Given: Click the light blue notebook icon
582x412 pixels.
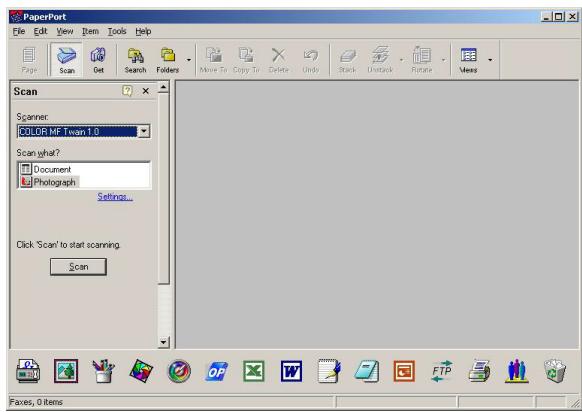Looking at the screenshot, I should [x=367, y=371].
